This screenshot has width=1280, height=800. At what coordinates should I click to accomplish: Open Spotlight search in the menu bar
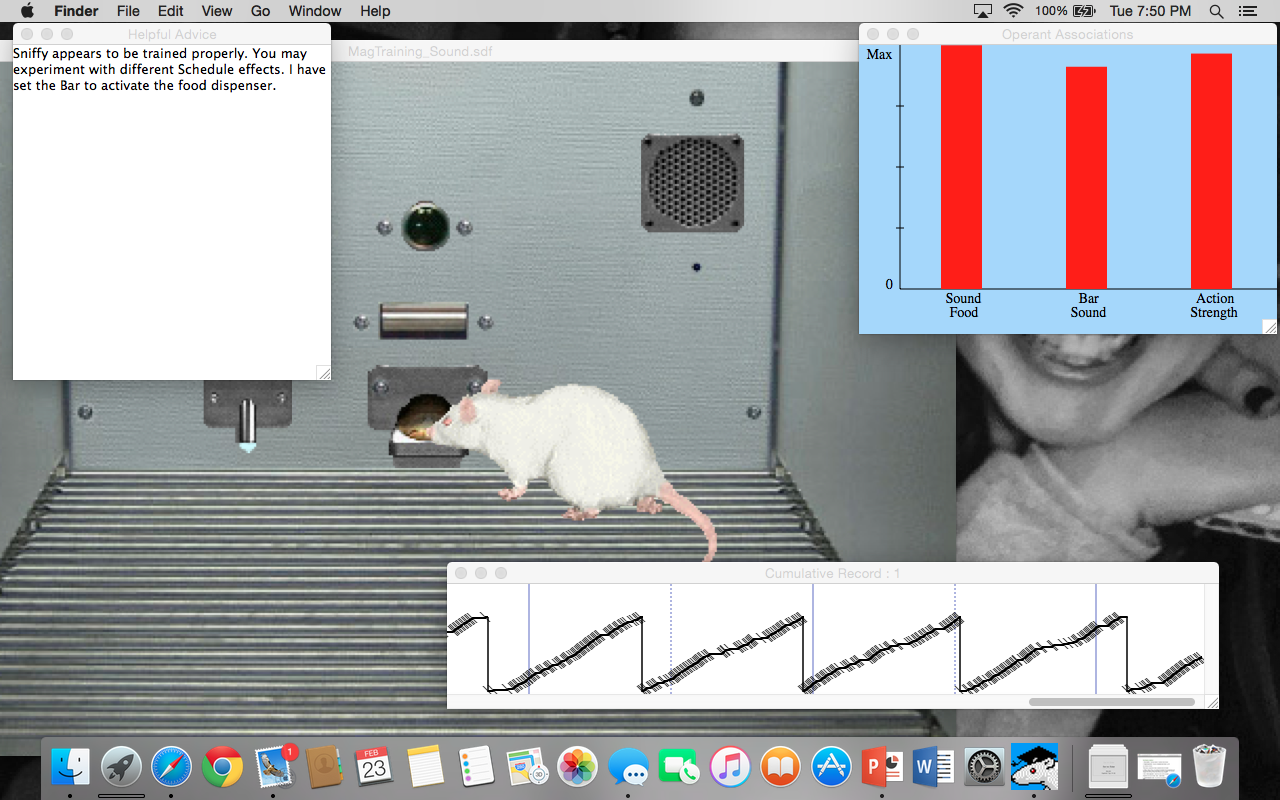pos(1216,11)
